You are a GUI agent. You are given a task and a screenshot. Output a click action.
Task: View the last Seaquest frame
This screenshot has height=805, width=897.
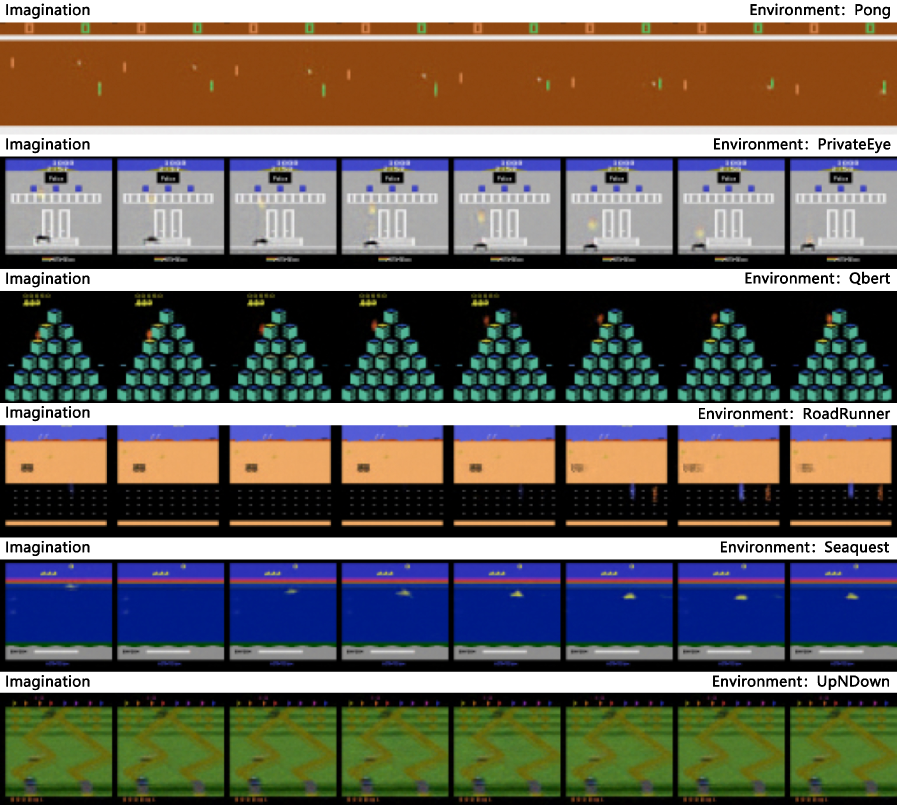[x=842, y=615]
